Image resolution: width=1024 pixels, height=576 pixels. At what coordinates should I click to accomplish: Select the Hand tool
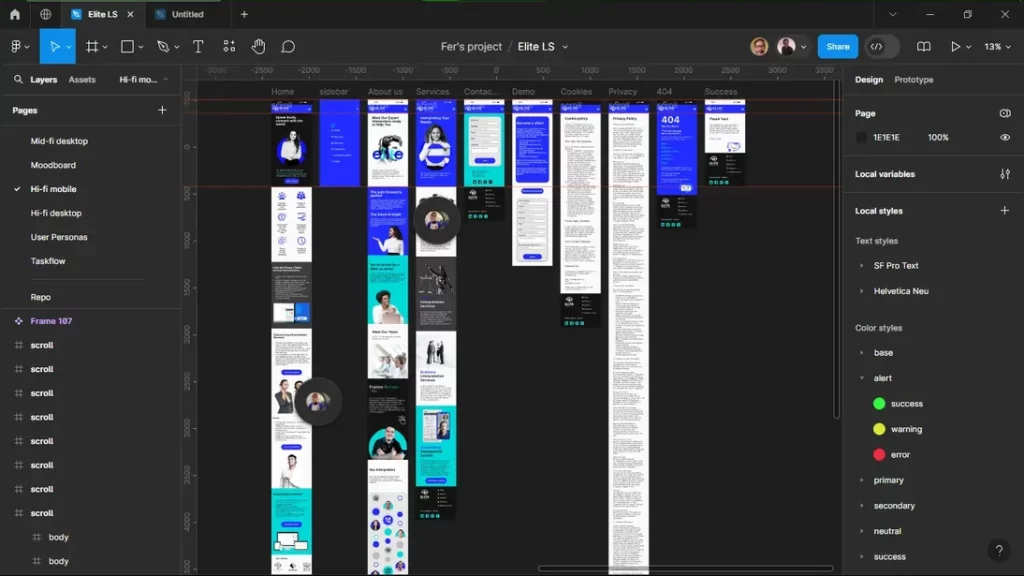pos(258,46)
